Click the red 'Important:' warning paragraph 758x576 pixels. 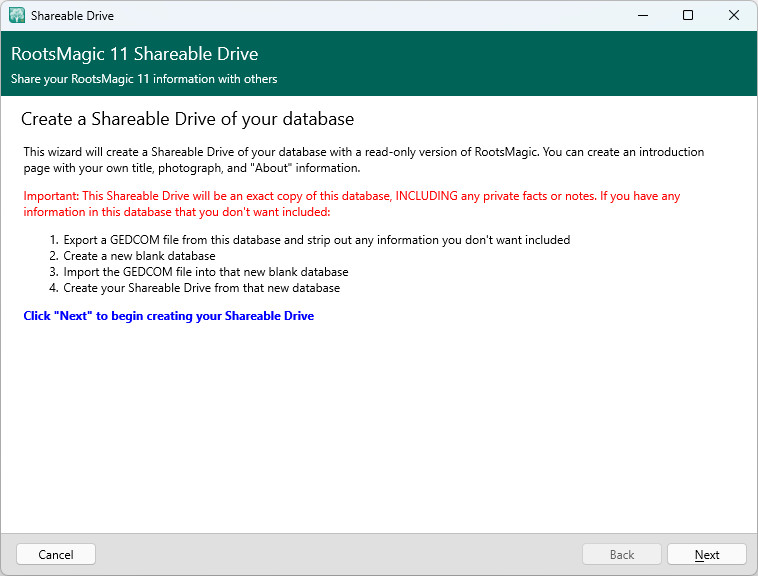tap(352, 203)
